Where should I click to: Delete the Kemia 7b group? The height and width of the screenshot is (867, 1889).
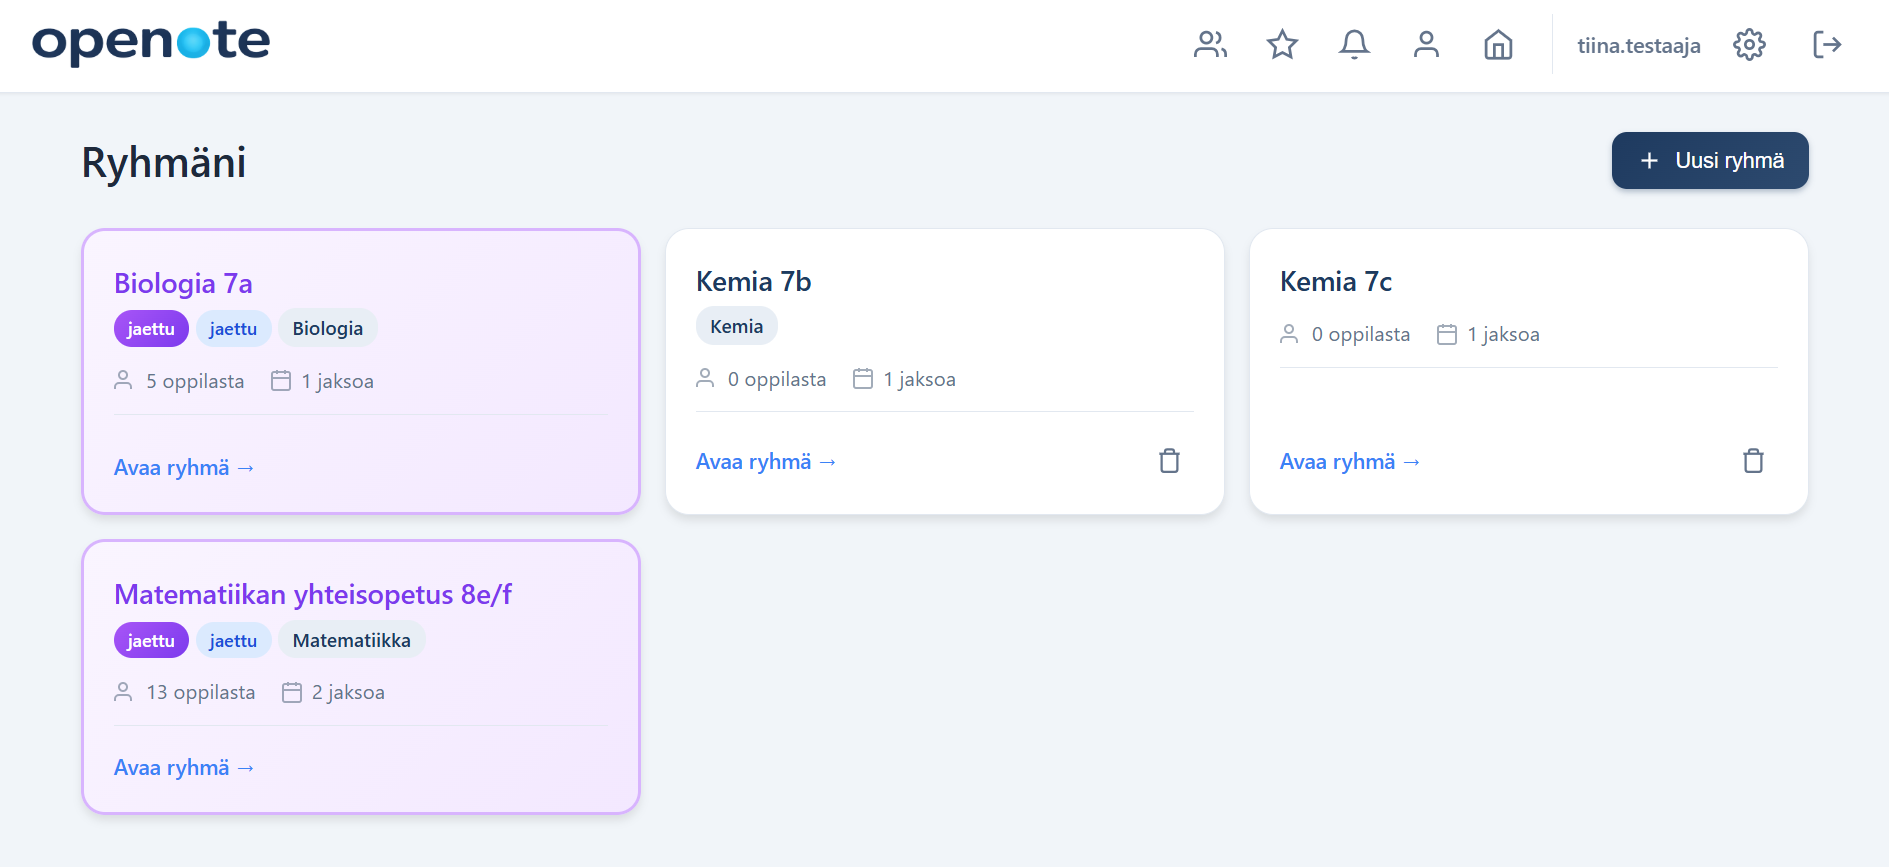click(x=1169, y=461)
